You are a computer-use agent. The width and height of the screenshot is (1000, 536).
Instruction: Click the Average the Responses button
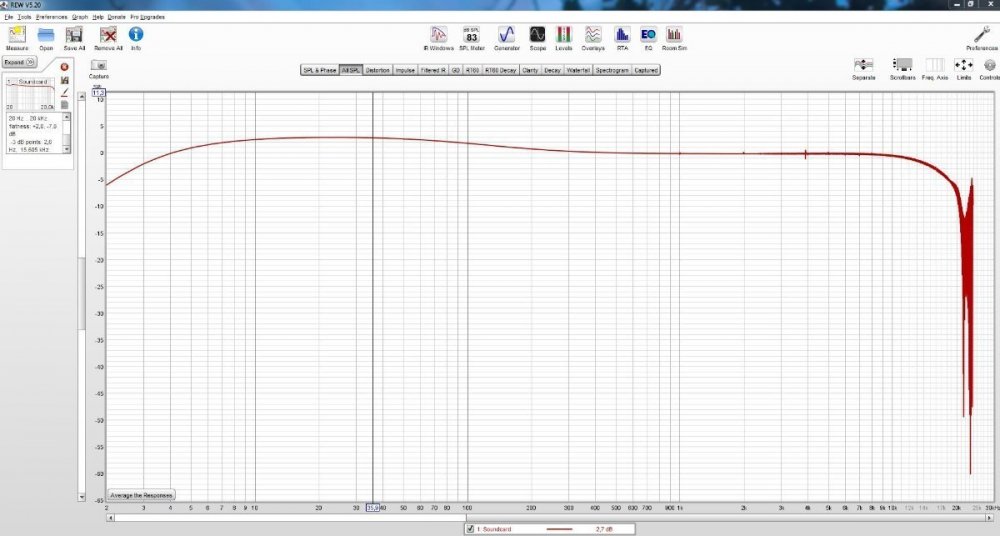point(141,495)
